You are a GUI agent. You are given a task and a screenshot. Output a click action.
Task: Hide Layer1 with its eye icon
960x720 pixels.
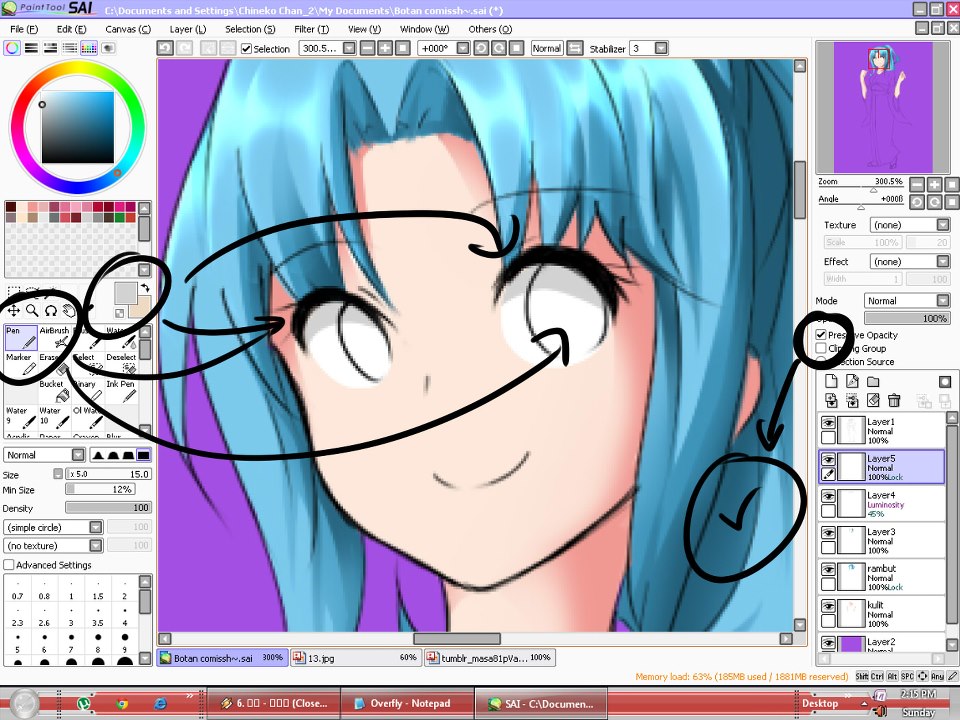tap(828, 423)
